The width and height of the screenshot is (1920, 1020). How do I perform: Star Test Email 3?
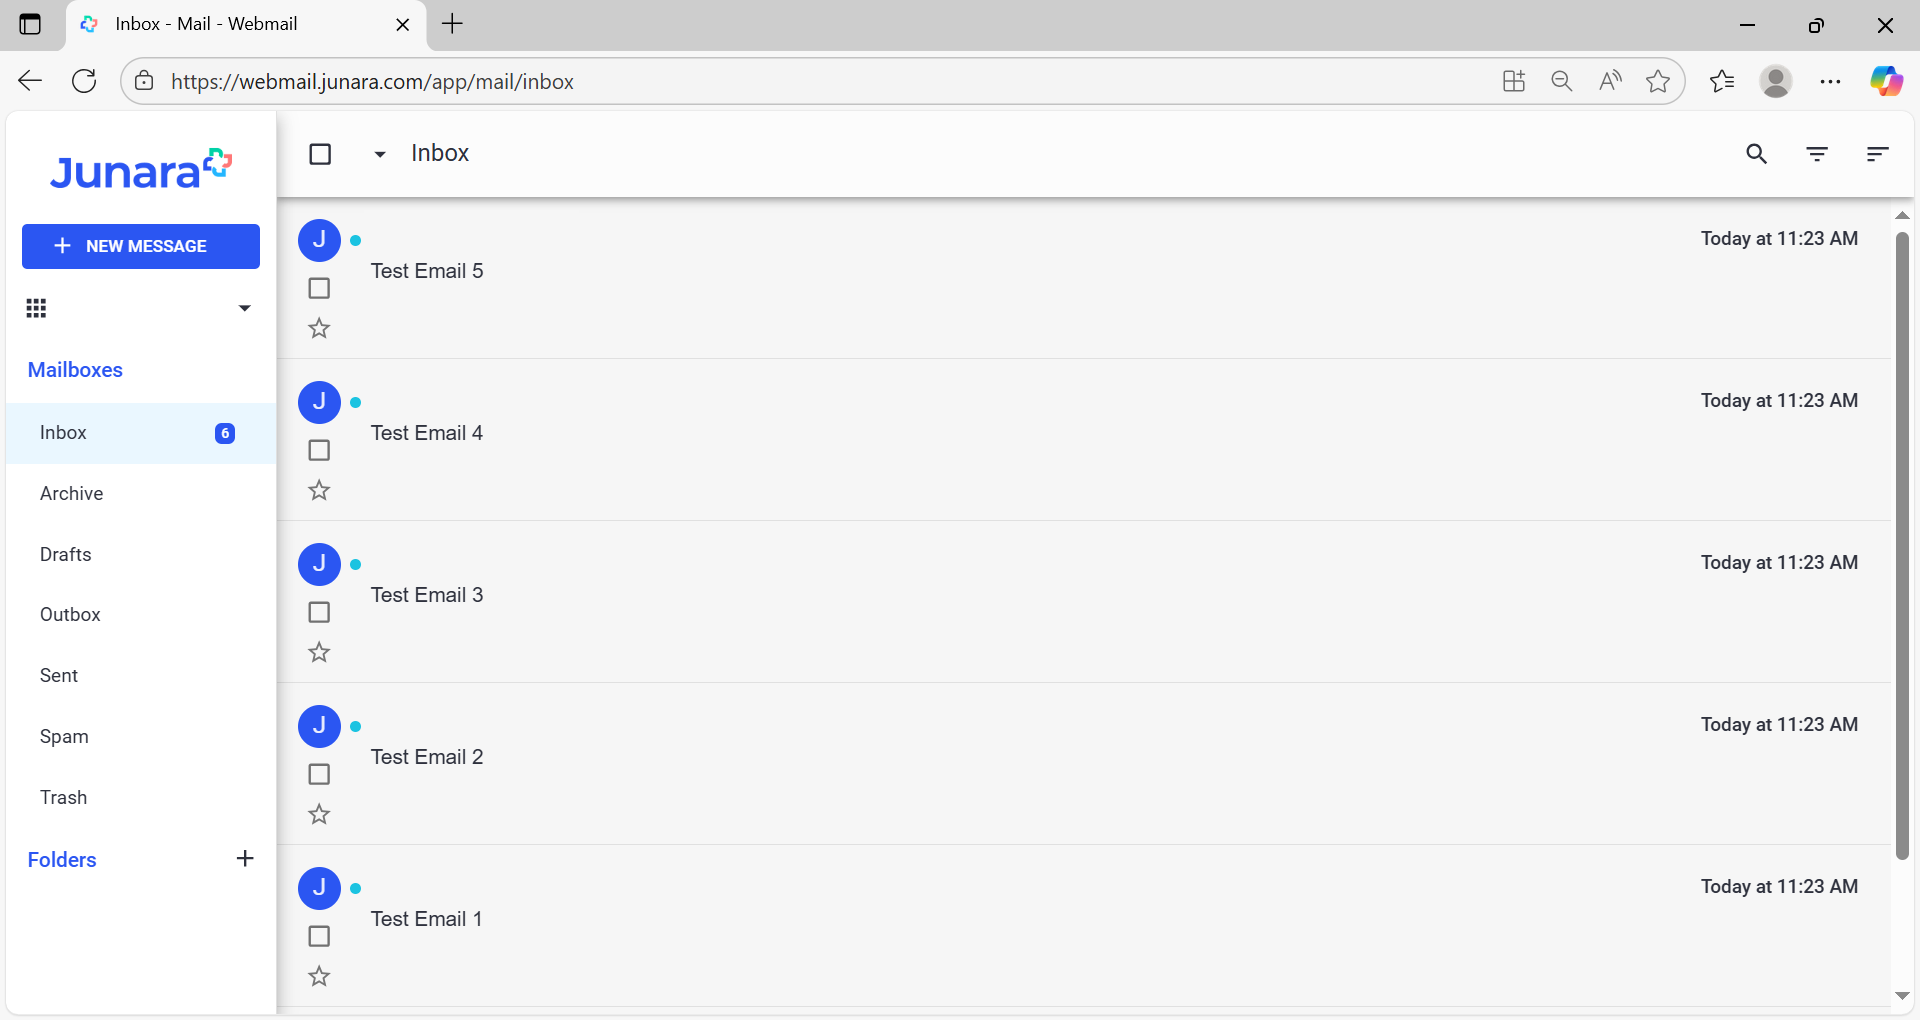click(319, 652)
